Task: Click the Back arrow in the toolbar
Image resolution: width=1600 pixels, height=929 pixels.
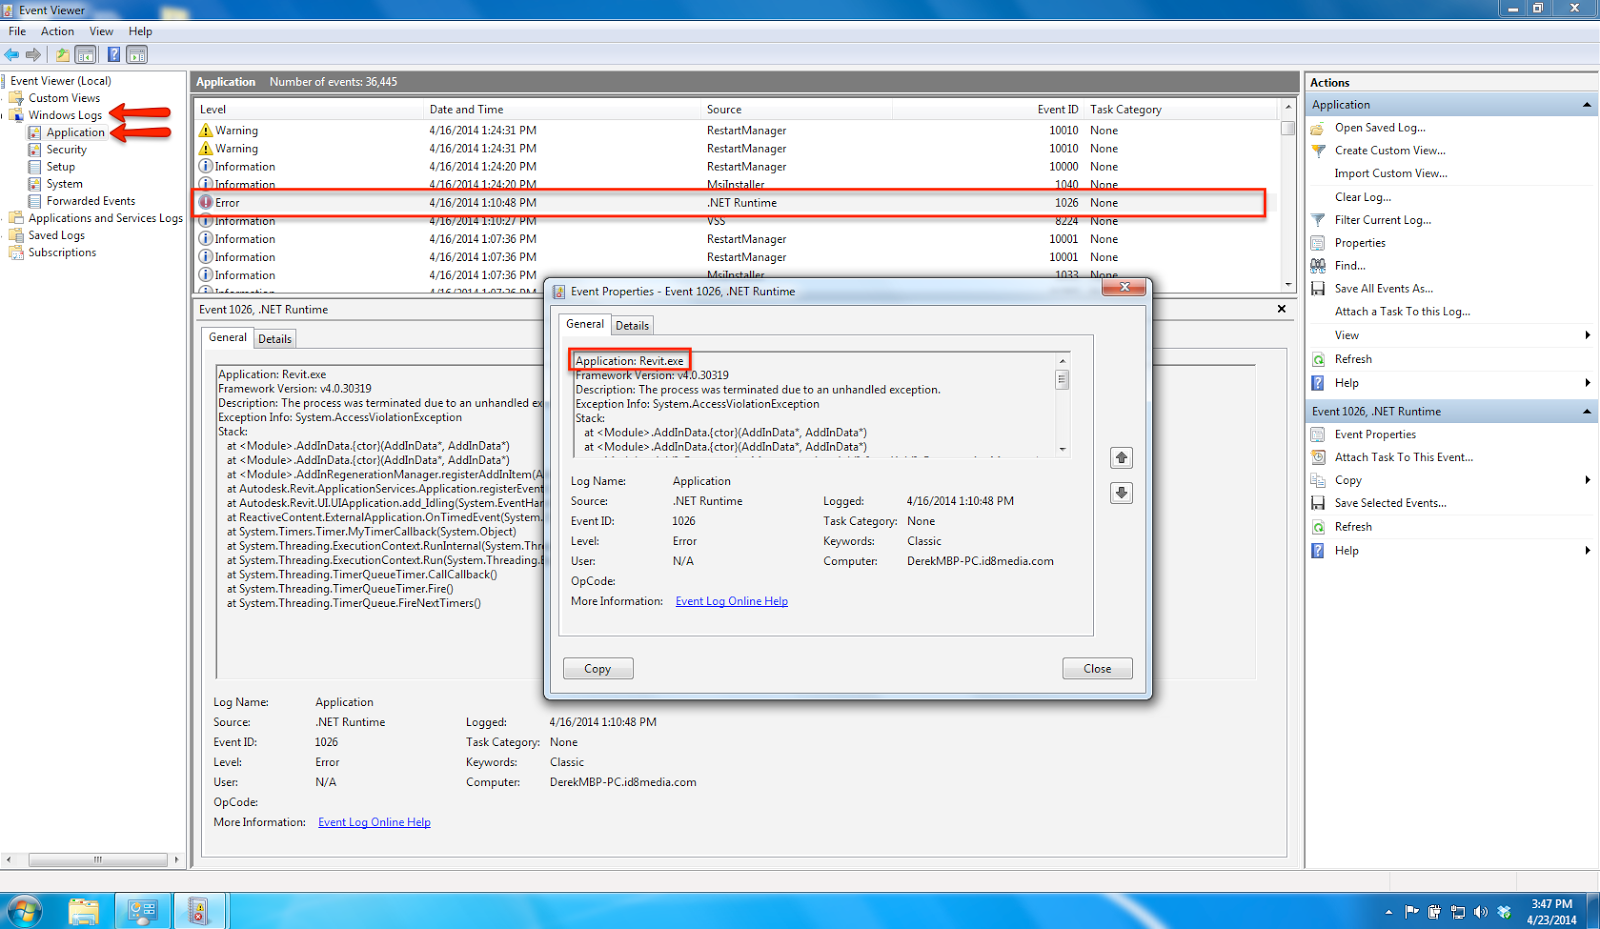Action: [12, 54]
